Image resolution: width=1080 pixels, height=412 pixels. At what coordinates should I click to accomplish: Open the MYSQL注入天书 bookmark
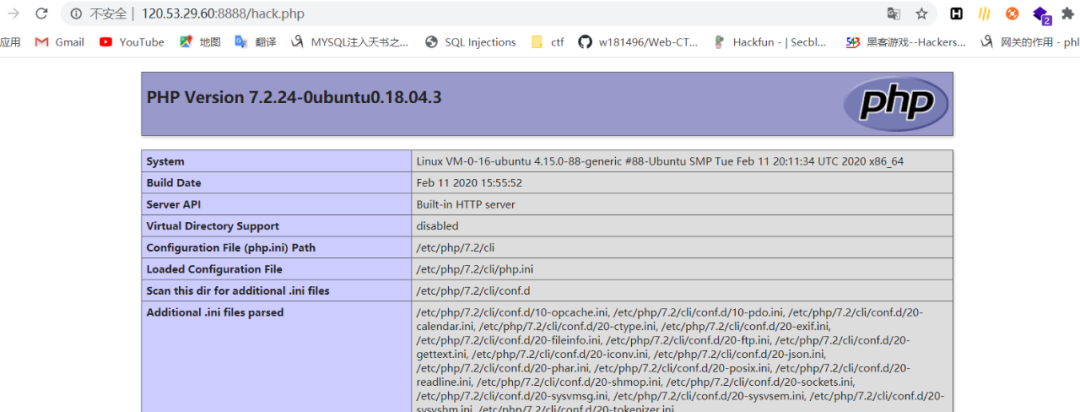click(x=351, y=42)
